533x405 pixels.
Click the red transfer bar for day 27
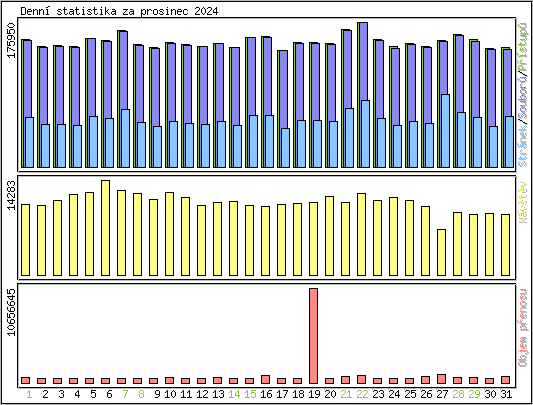pyautogui.click(x=441, y=379)
